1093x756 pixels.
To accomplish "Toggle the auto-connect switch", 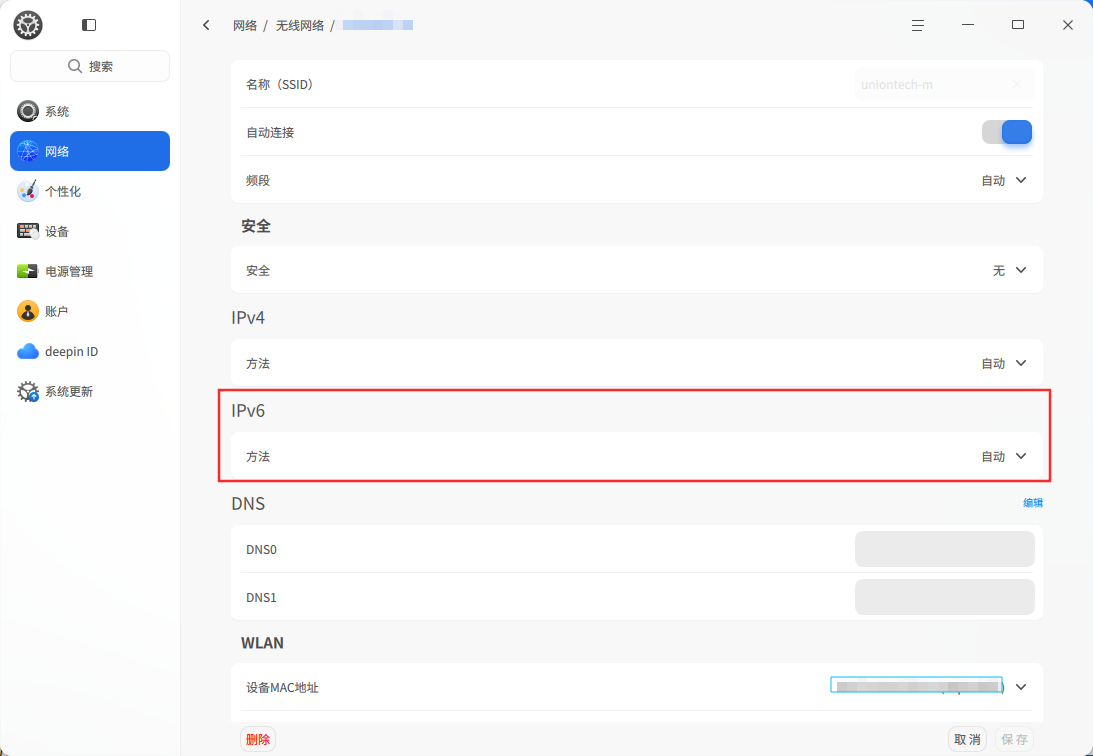I will (1007, 132).
